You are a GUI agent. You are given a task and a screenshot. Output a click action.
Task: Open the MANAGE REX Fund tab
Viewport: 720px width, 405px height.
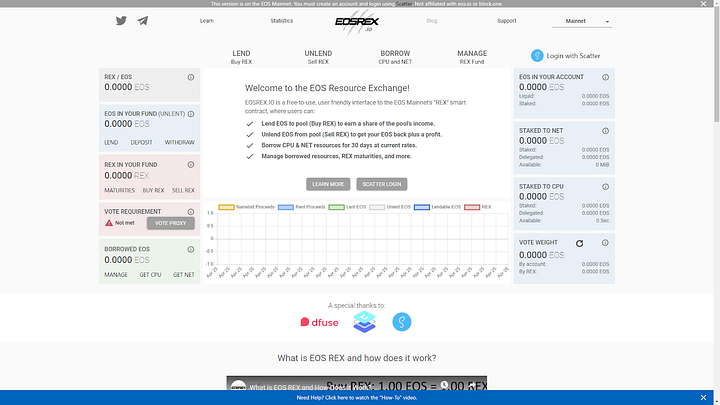coord(472,57)
